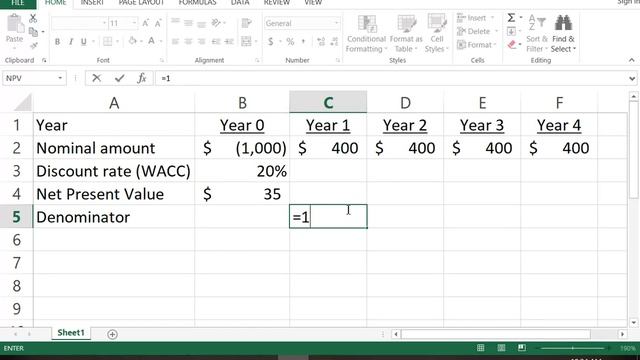Select cell B3 showing 20%
Viewport: 640px width, 360px height.
242,171
